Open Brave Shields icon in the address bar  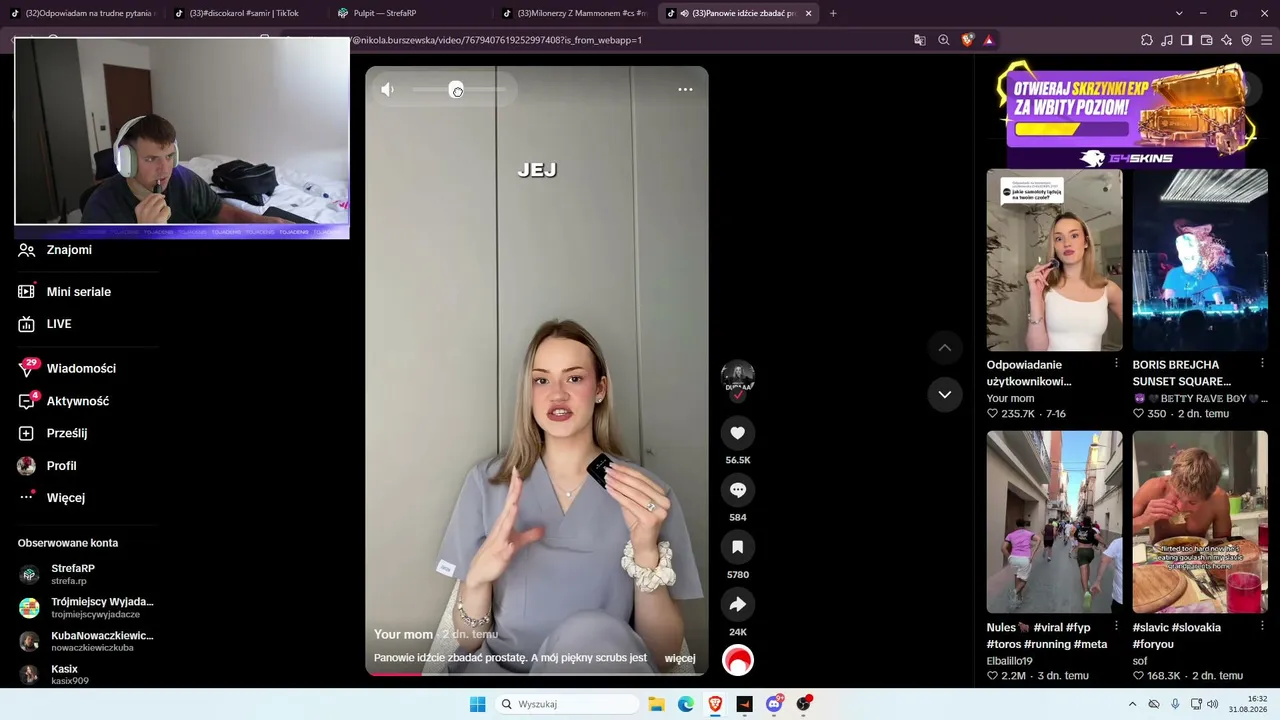coord(967,40)
